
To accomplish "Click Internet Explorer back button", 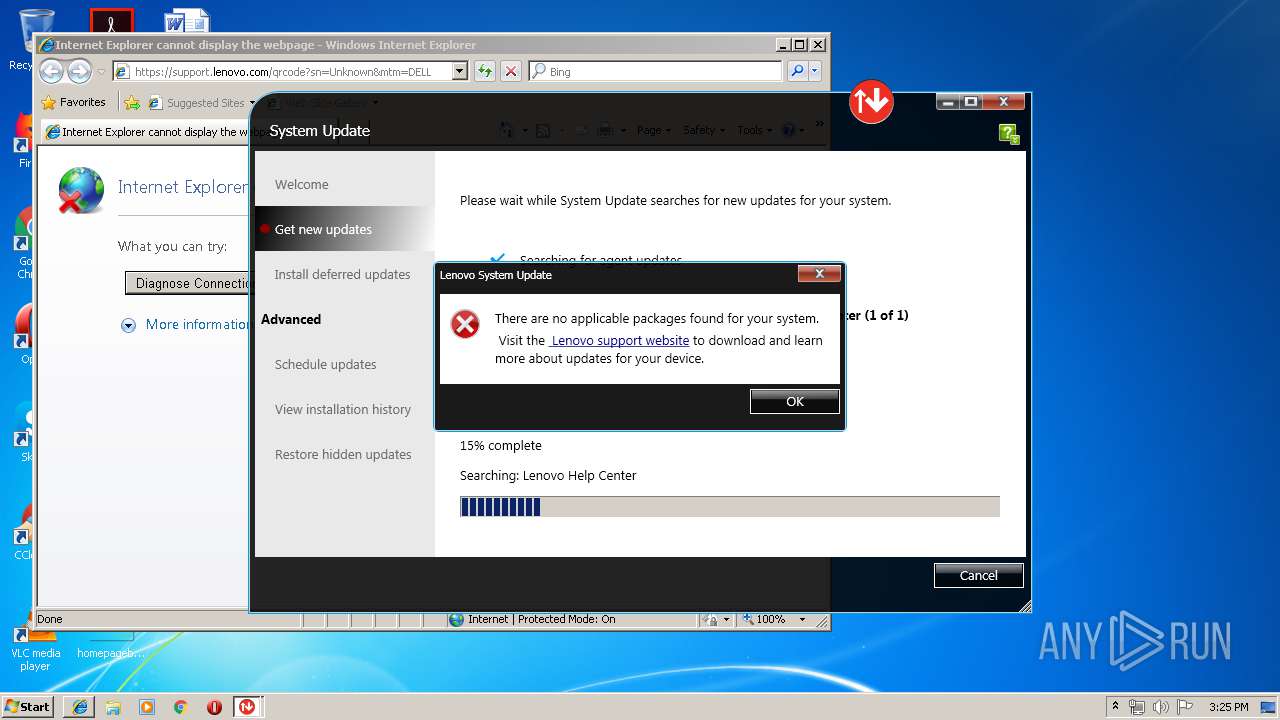I will (x=52, y=71).
